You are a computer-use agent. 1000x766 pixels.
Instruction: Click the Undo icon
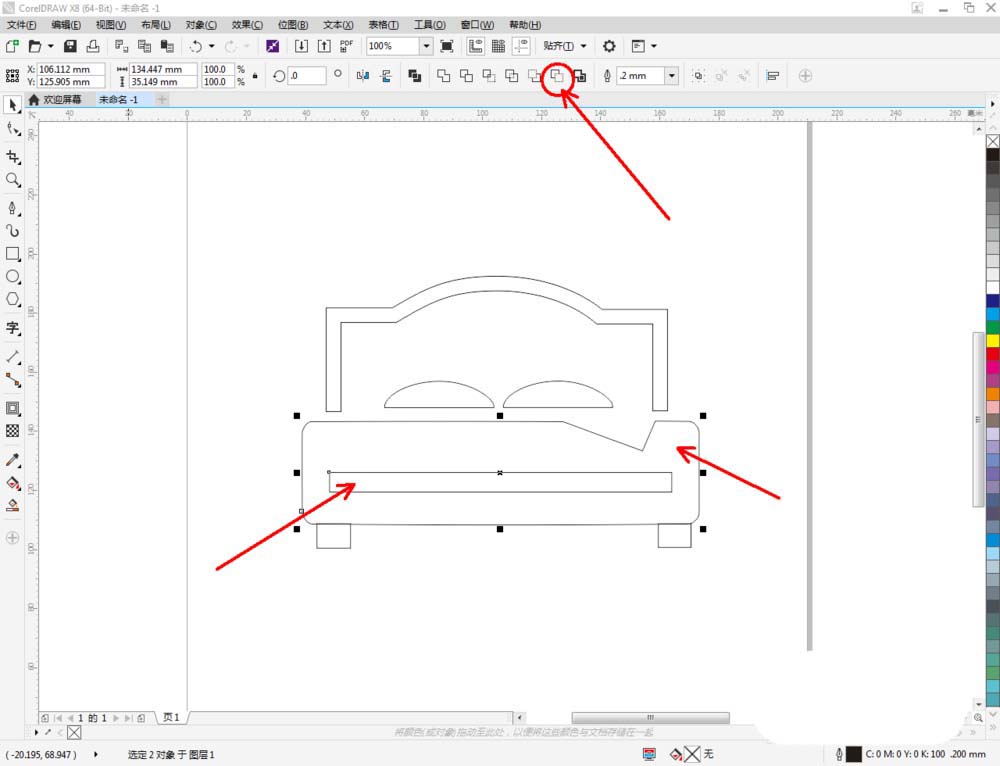click(x=196, y=46)
